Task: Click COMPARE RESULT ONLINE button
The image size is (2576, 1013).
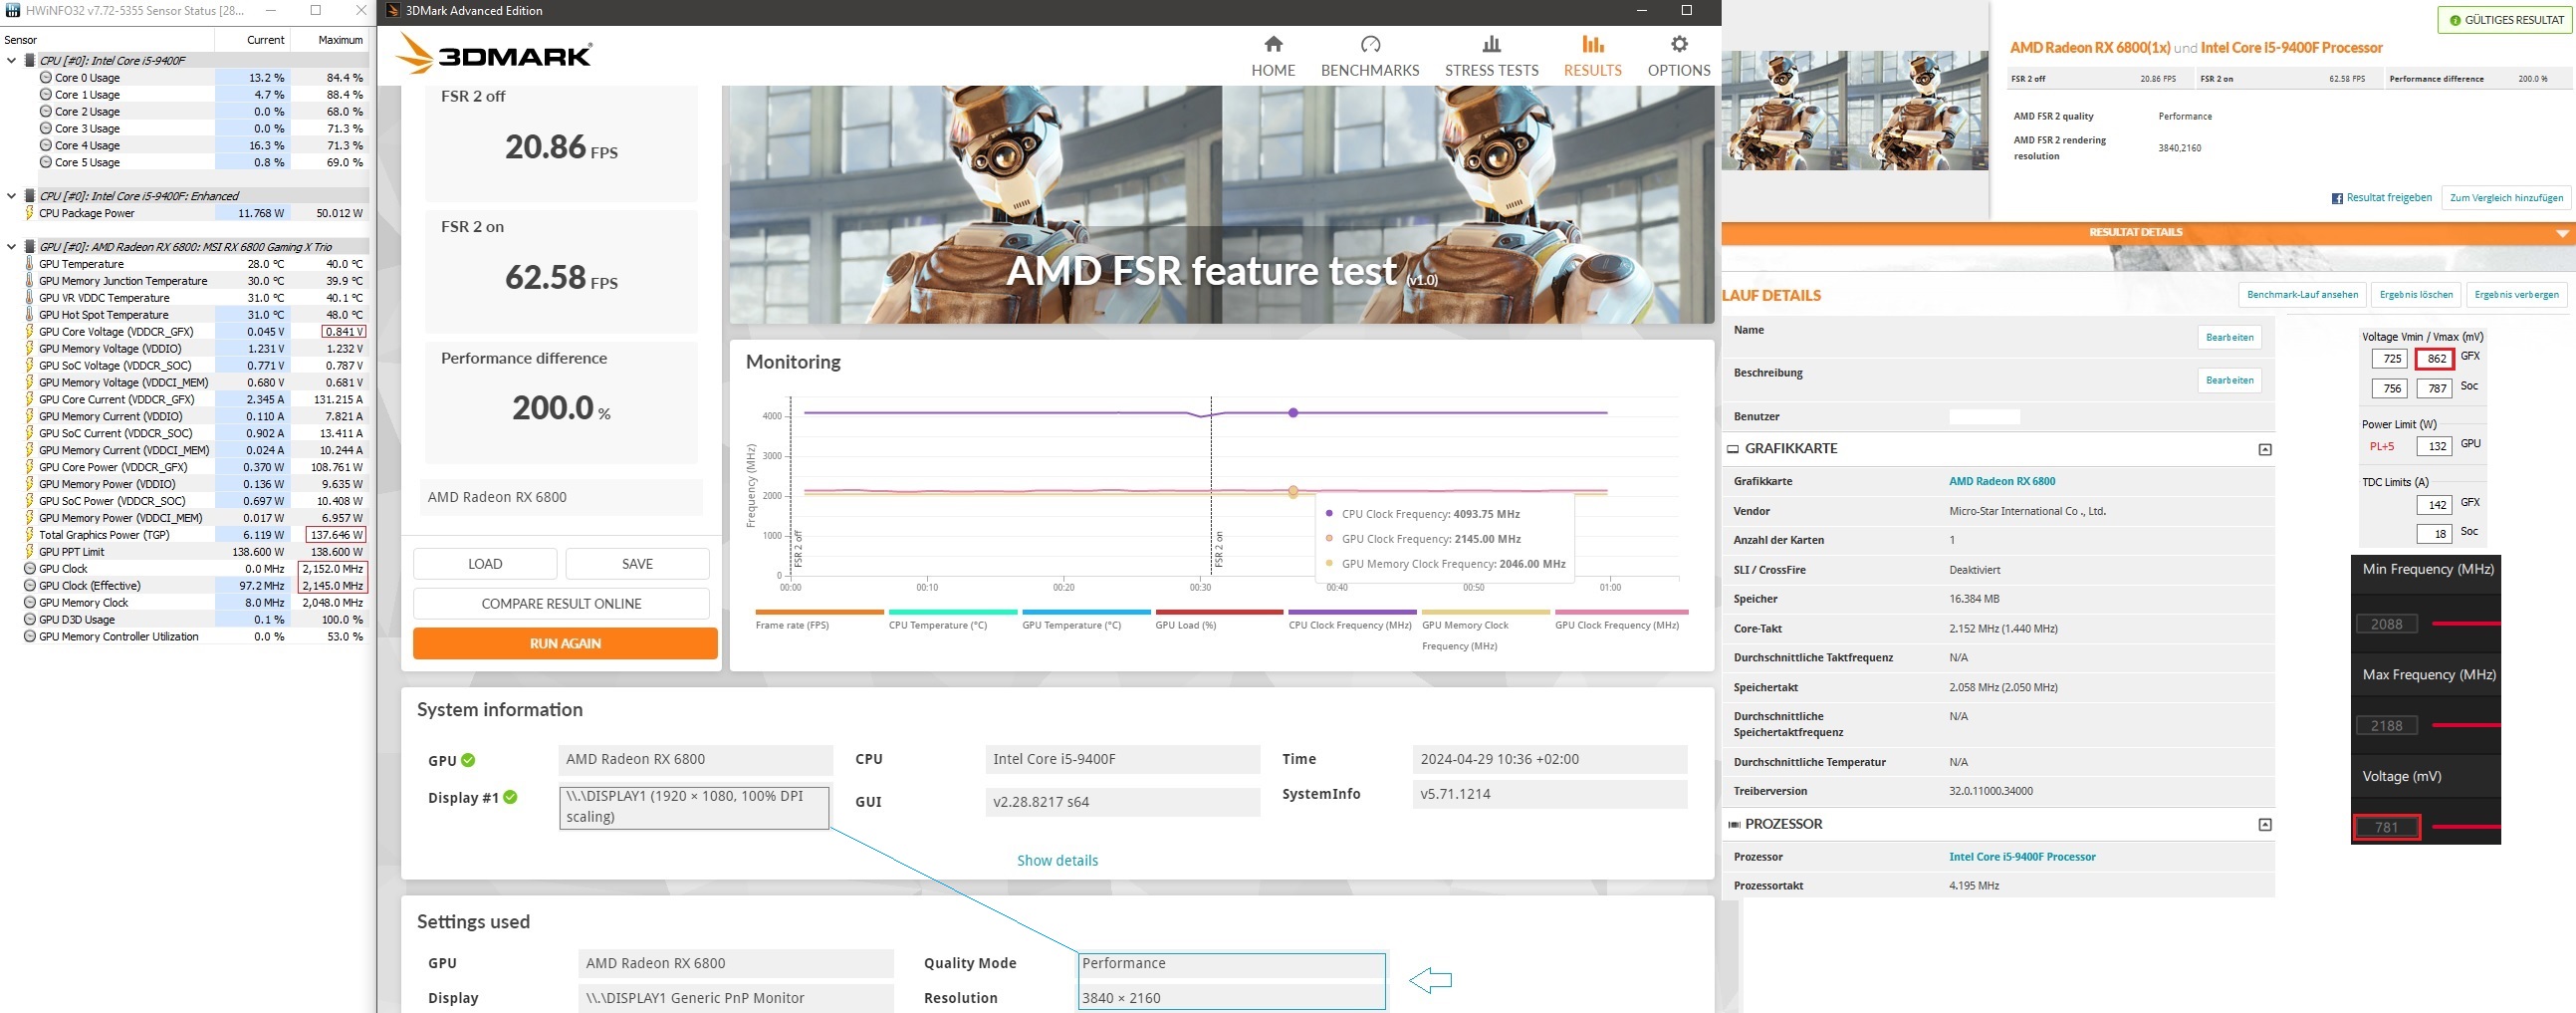Action: pos(561,604)
